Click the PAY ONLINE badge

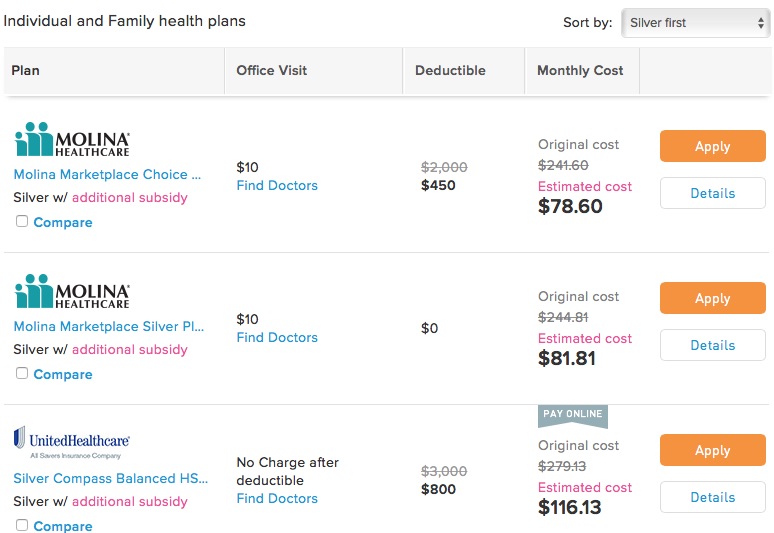573,415
